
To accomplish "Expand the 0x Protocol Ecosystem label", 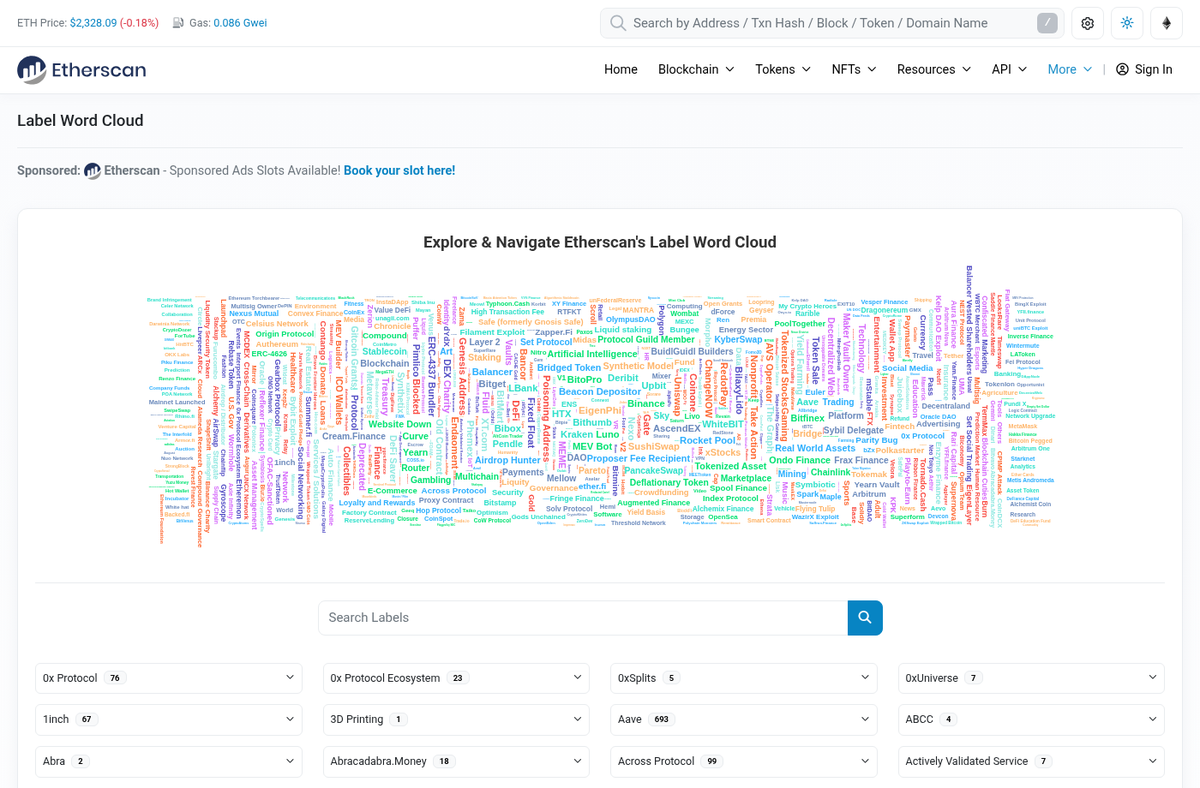I will tap(456, 678).
